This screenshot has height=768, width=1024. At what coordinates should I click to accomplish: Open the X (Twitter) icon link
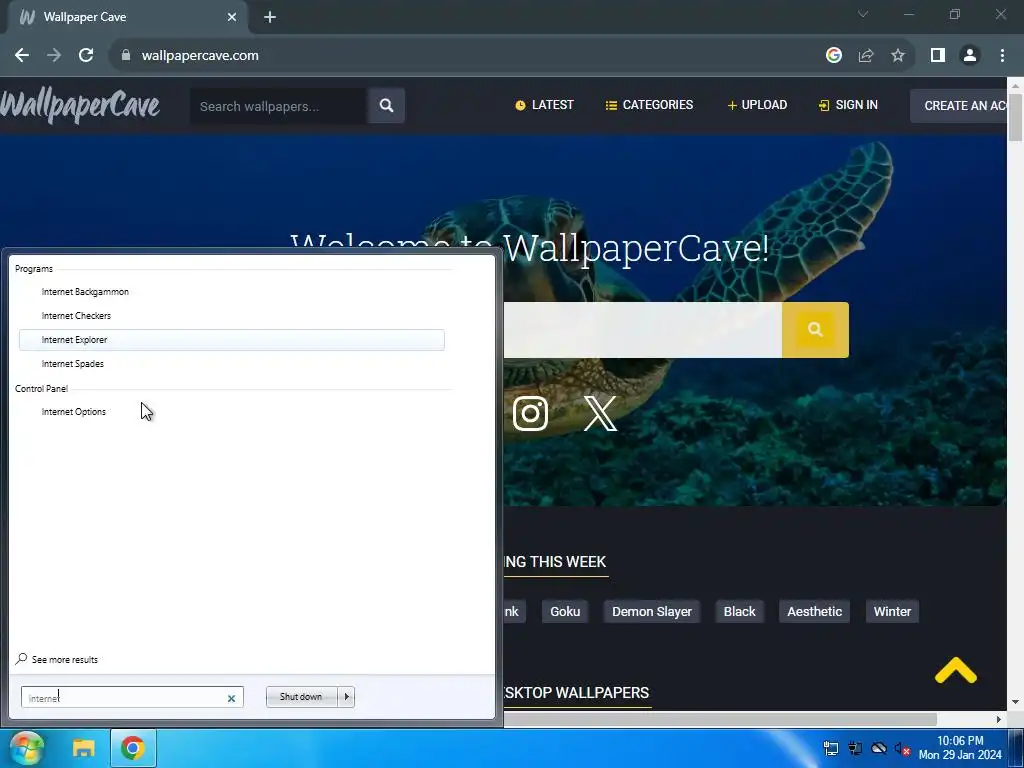pyautogui.click(x=600, y=413)
